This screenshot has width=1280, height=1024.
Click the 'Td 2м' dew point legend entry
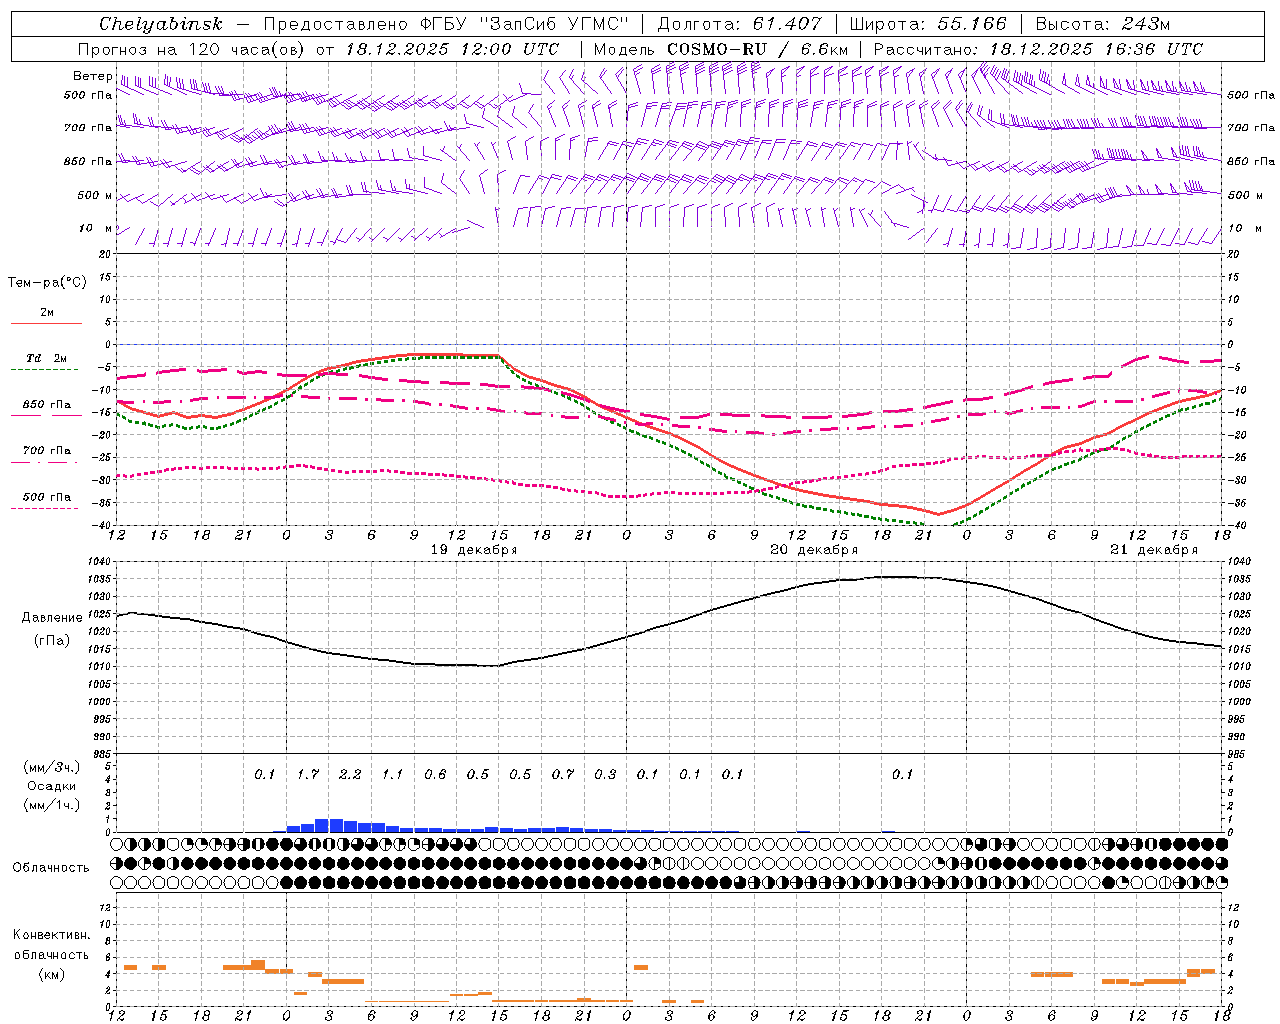47,358
